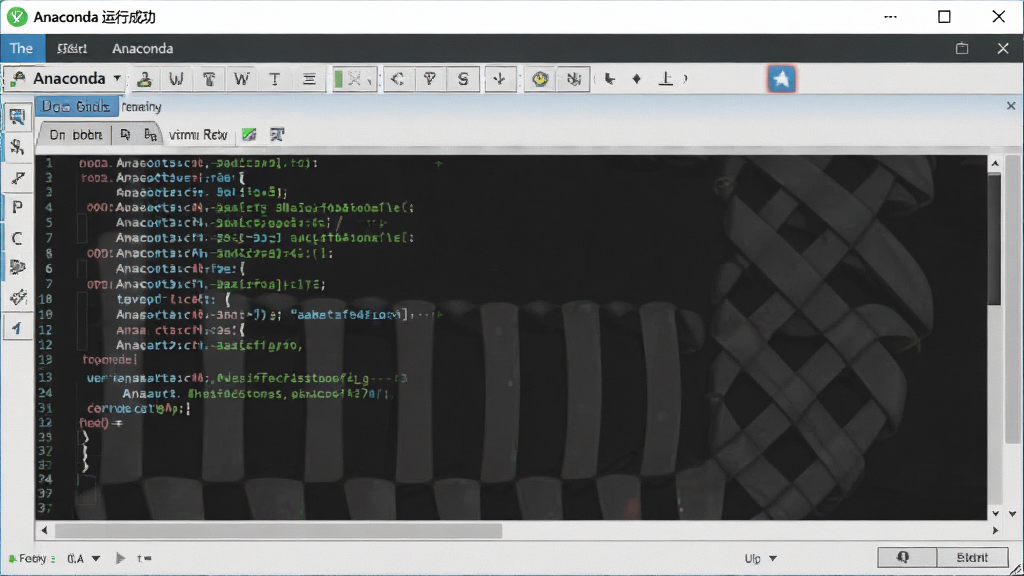Click the sidebar icon below C
This screenshot has width=1024, height=576.
tap(18, 268)
